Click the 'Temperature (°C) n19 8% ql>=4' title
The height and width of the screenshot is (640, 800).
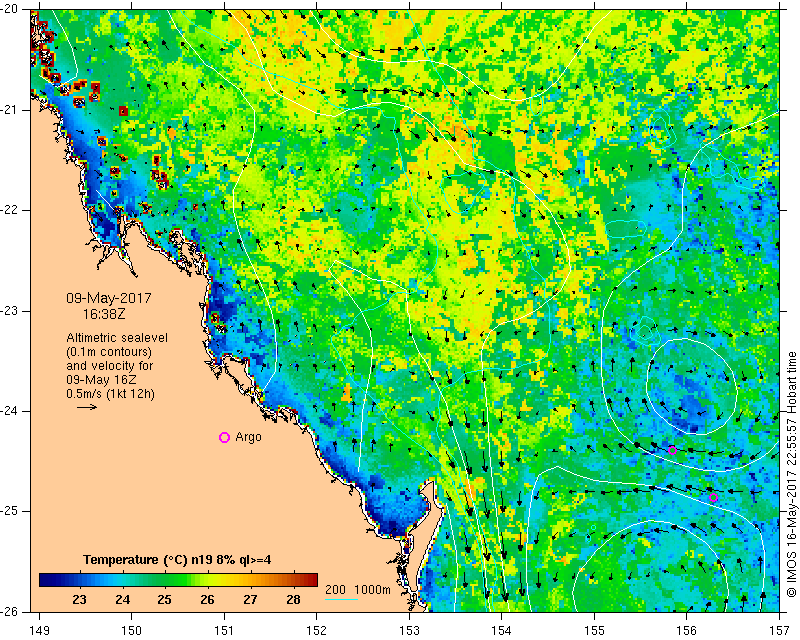click(177, 560)
